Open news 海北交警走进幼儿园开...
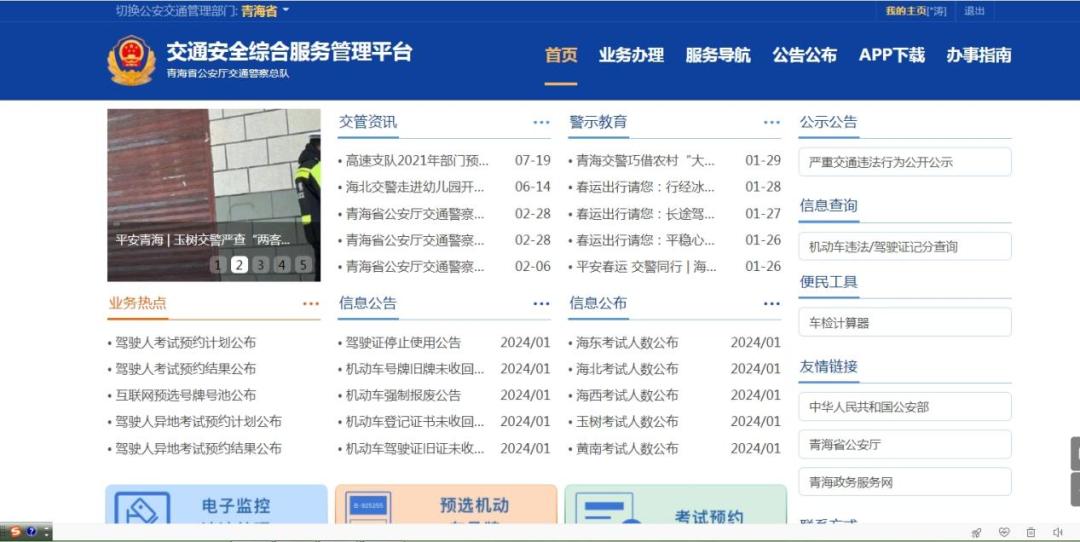Screen dimensions: 1080x542 click(415, 187)
